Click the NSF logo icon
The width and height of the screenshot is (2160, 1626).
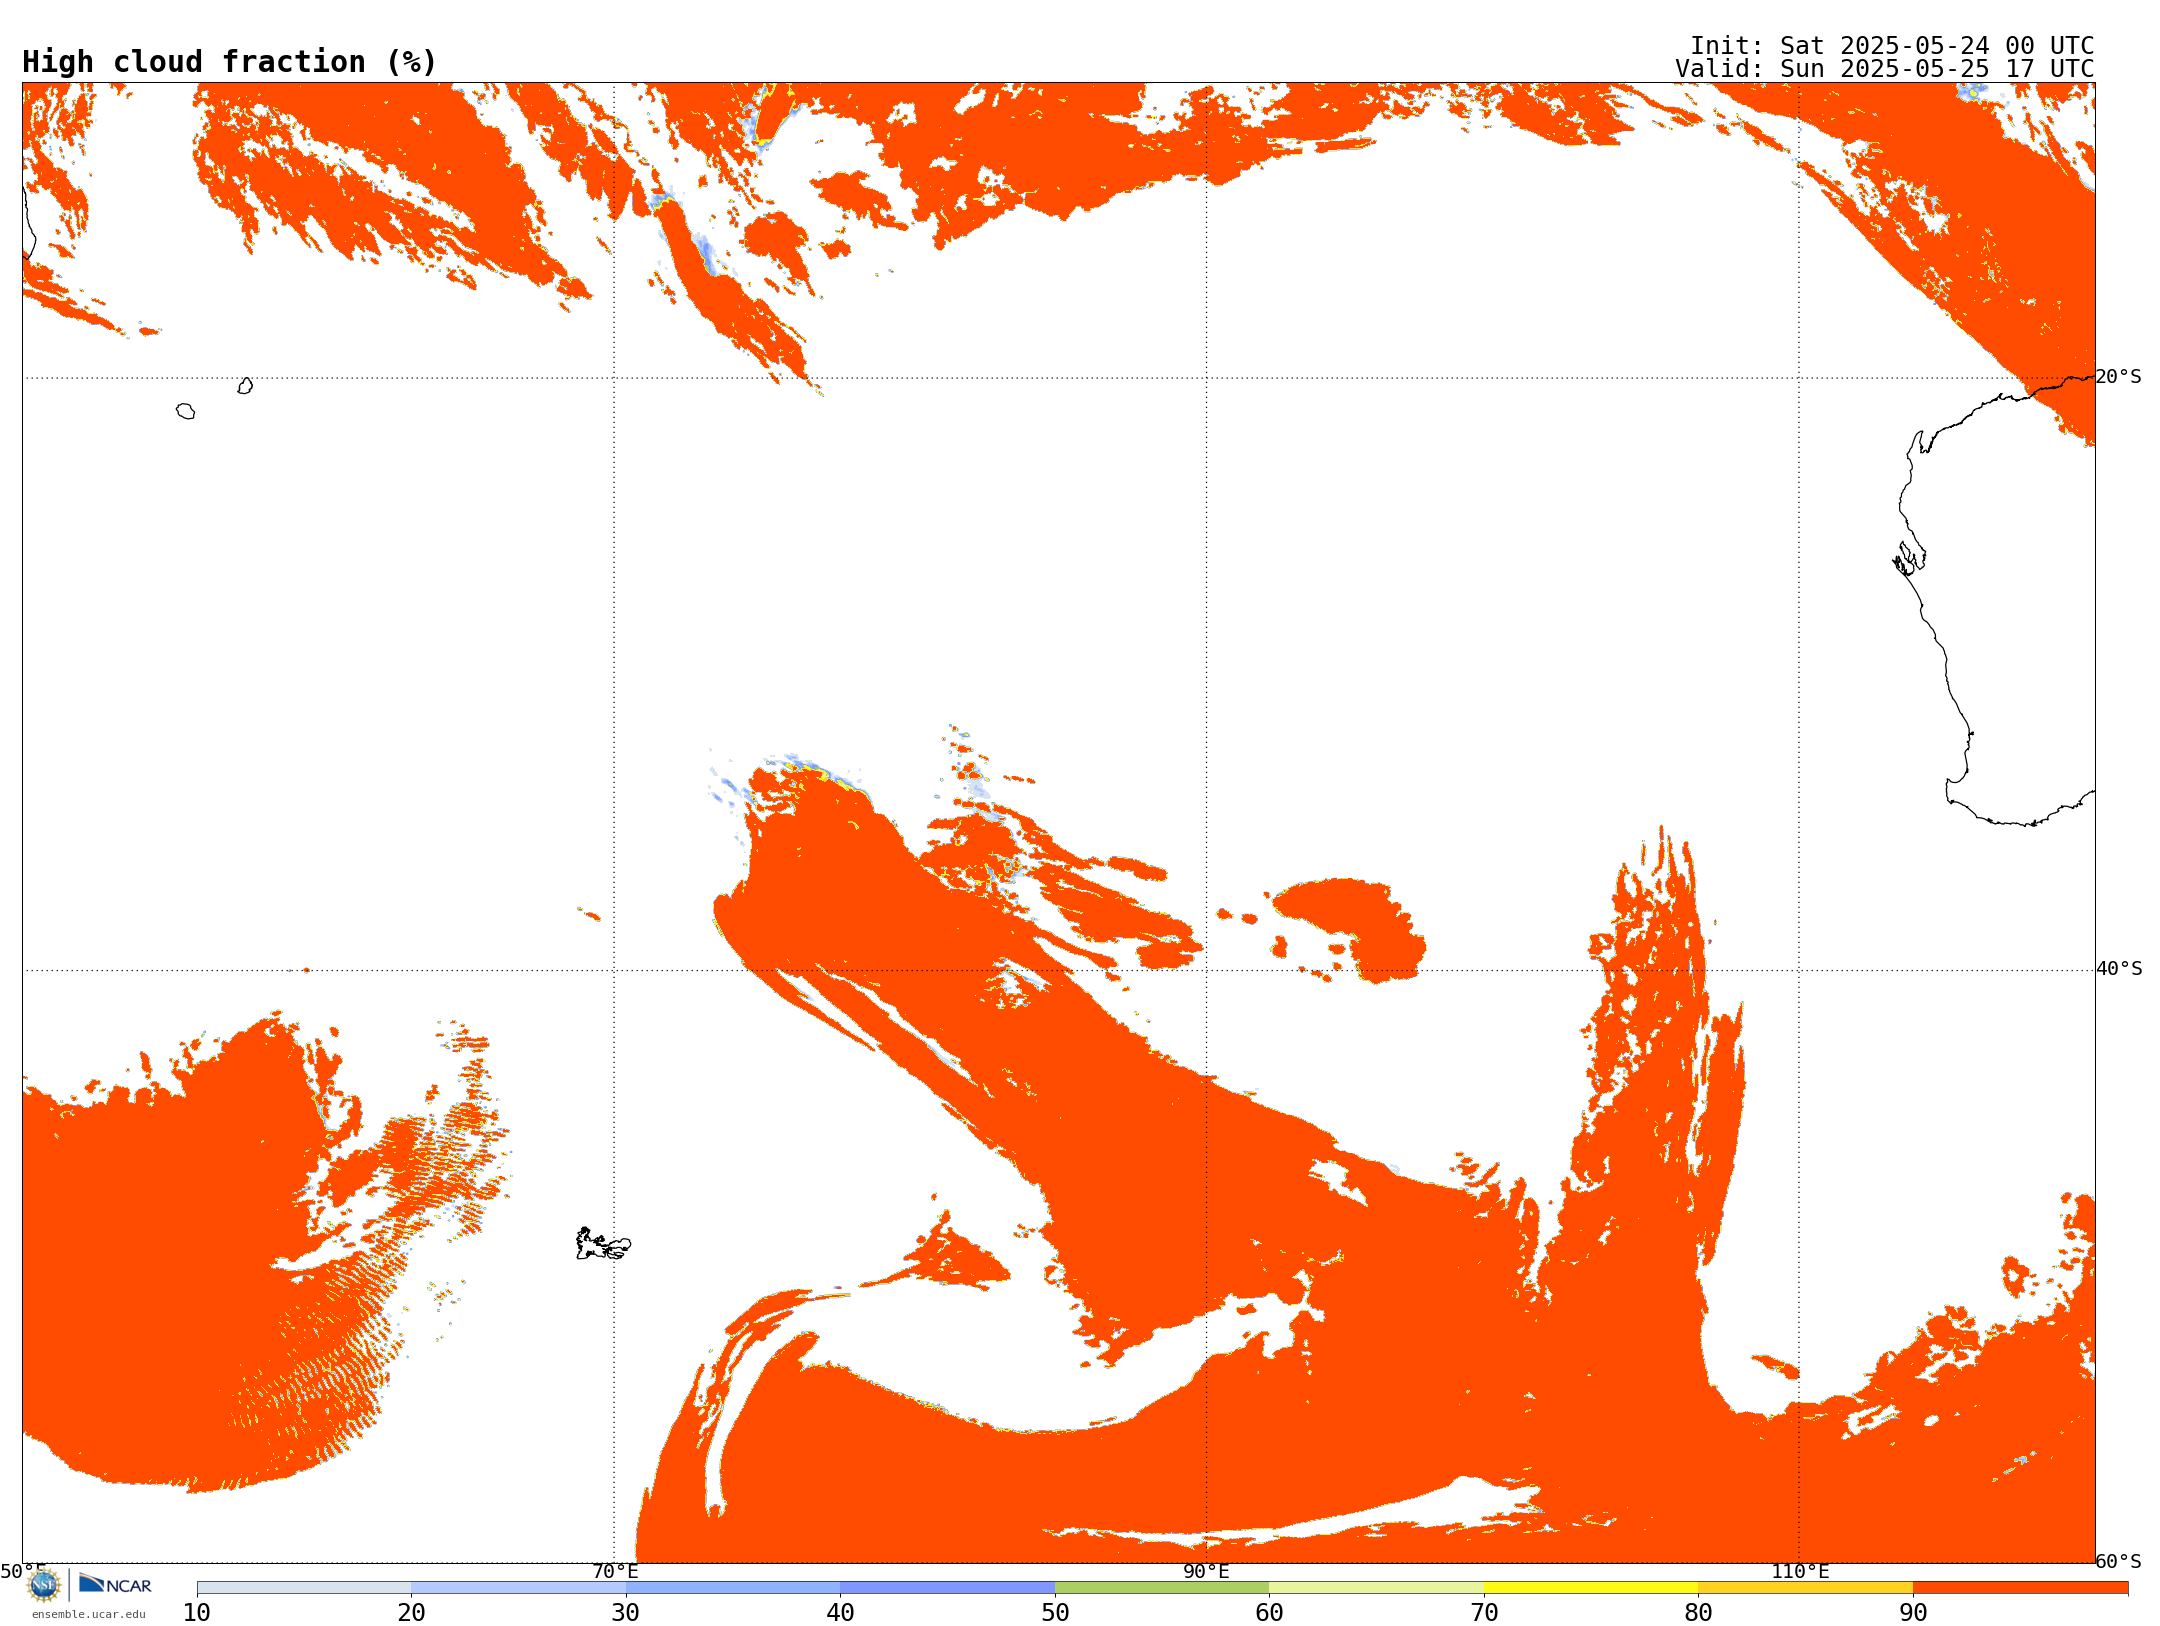[x=43, y=1585]
